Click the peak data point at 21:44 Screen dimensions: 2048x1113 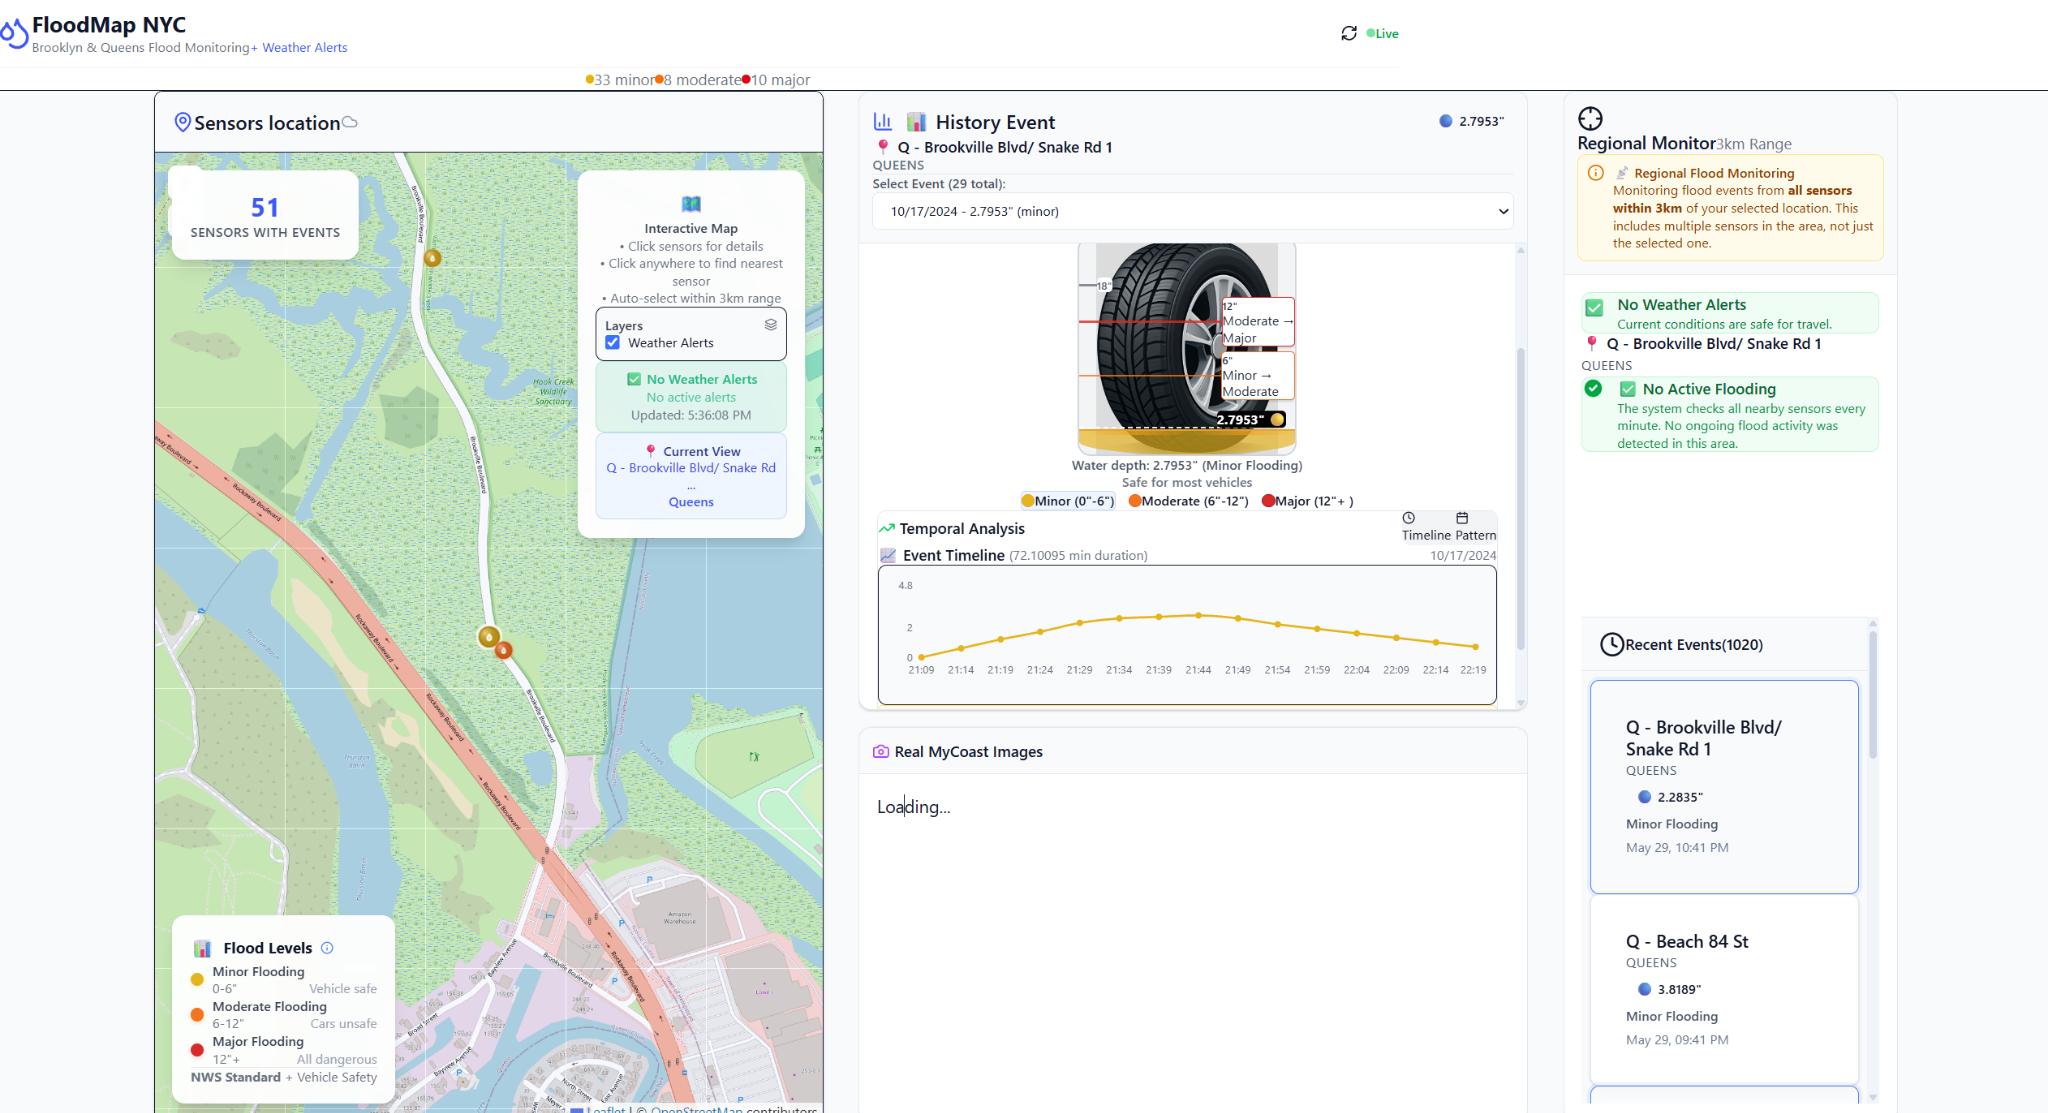[x=1198, y=615]
